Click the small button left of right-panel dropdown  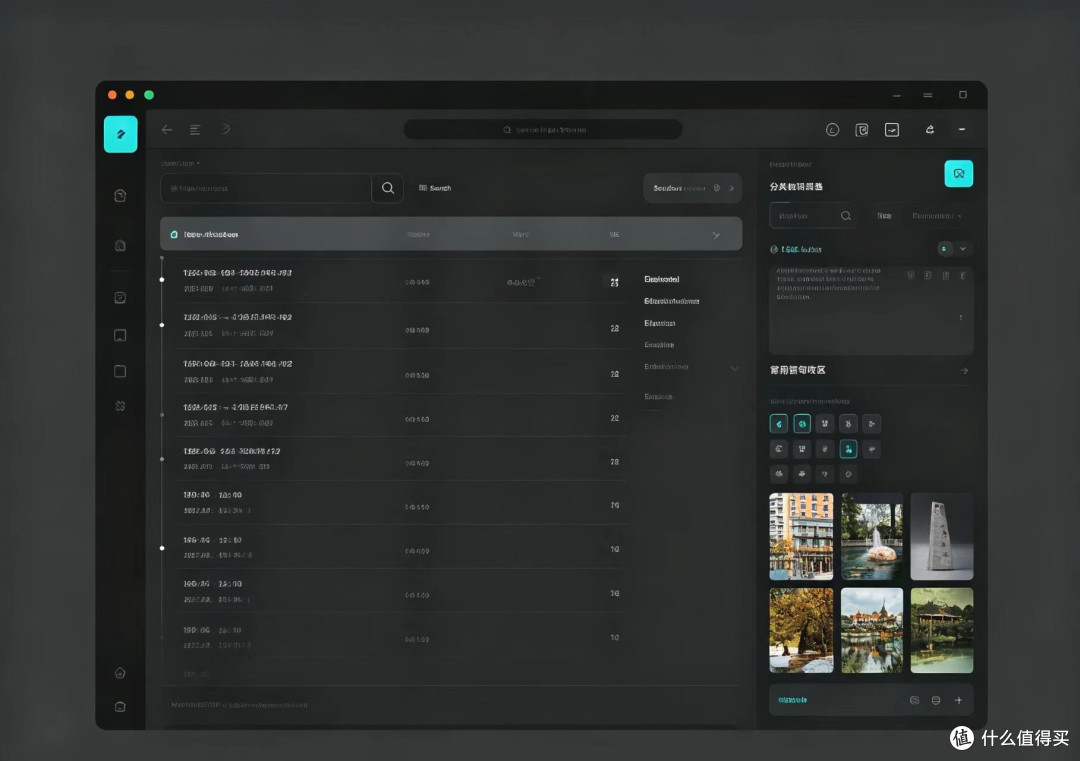(884, 216)
